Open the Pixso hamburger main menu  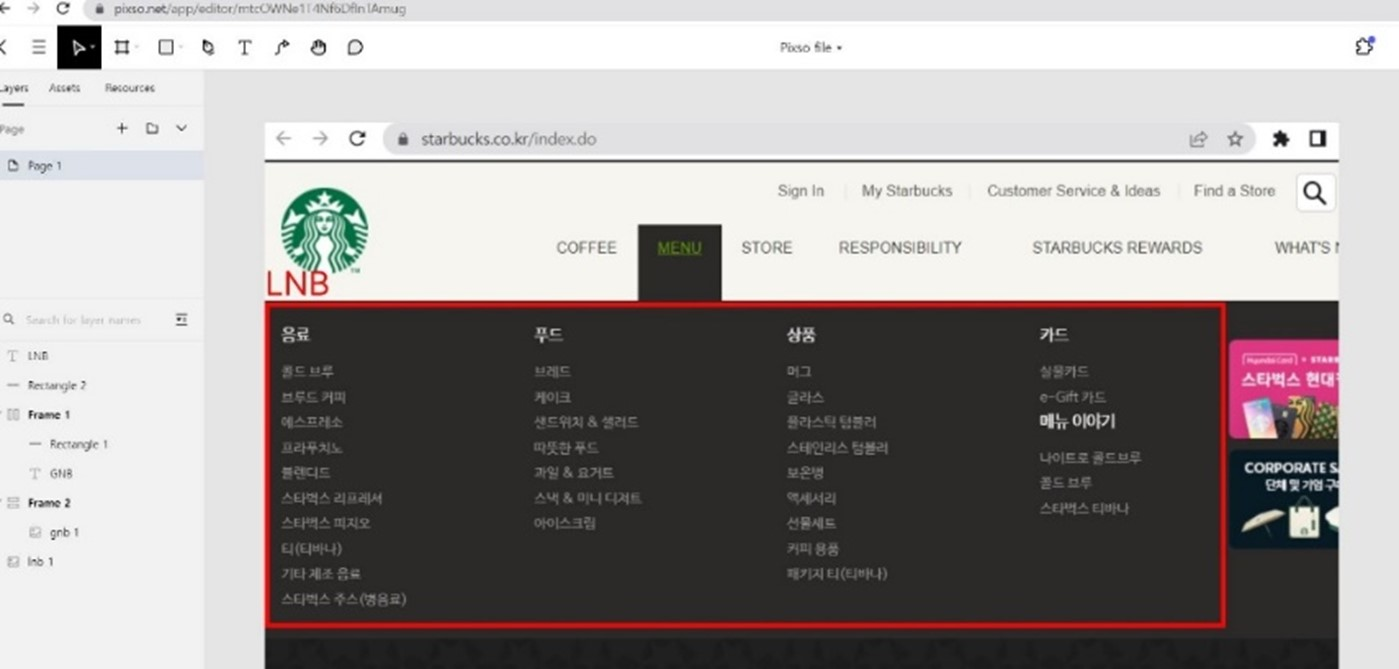[x=38, y=47]
